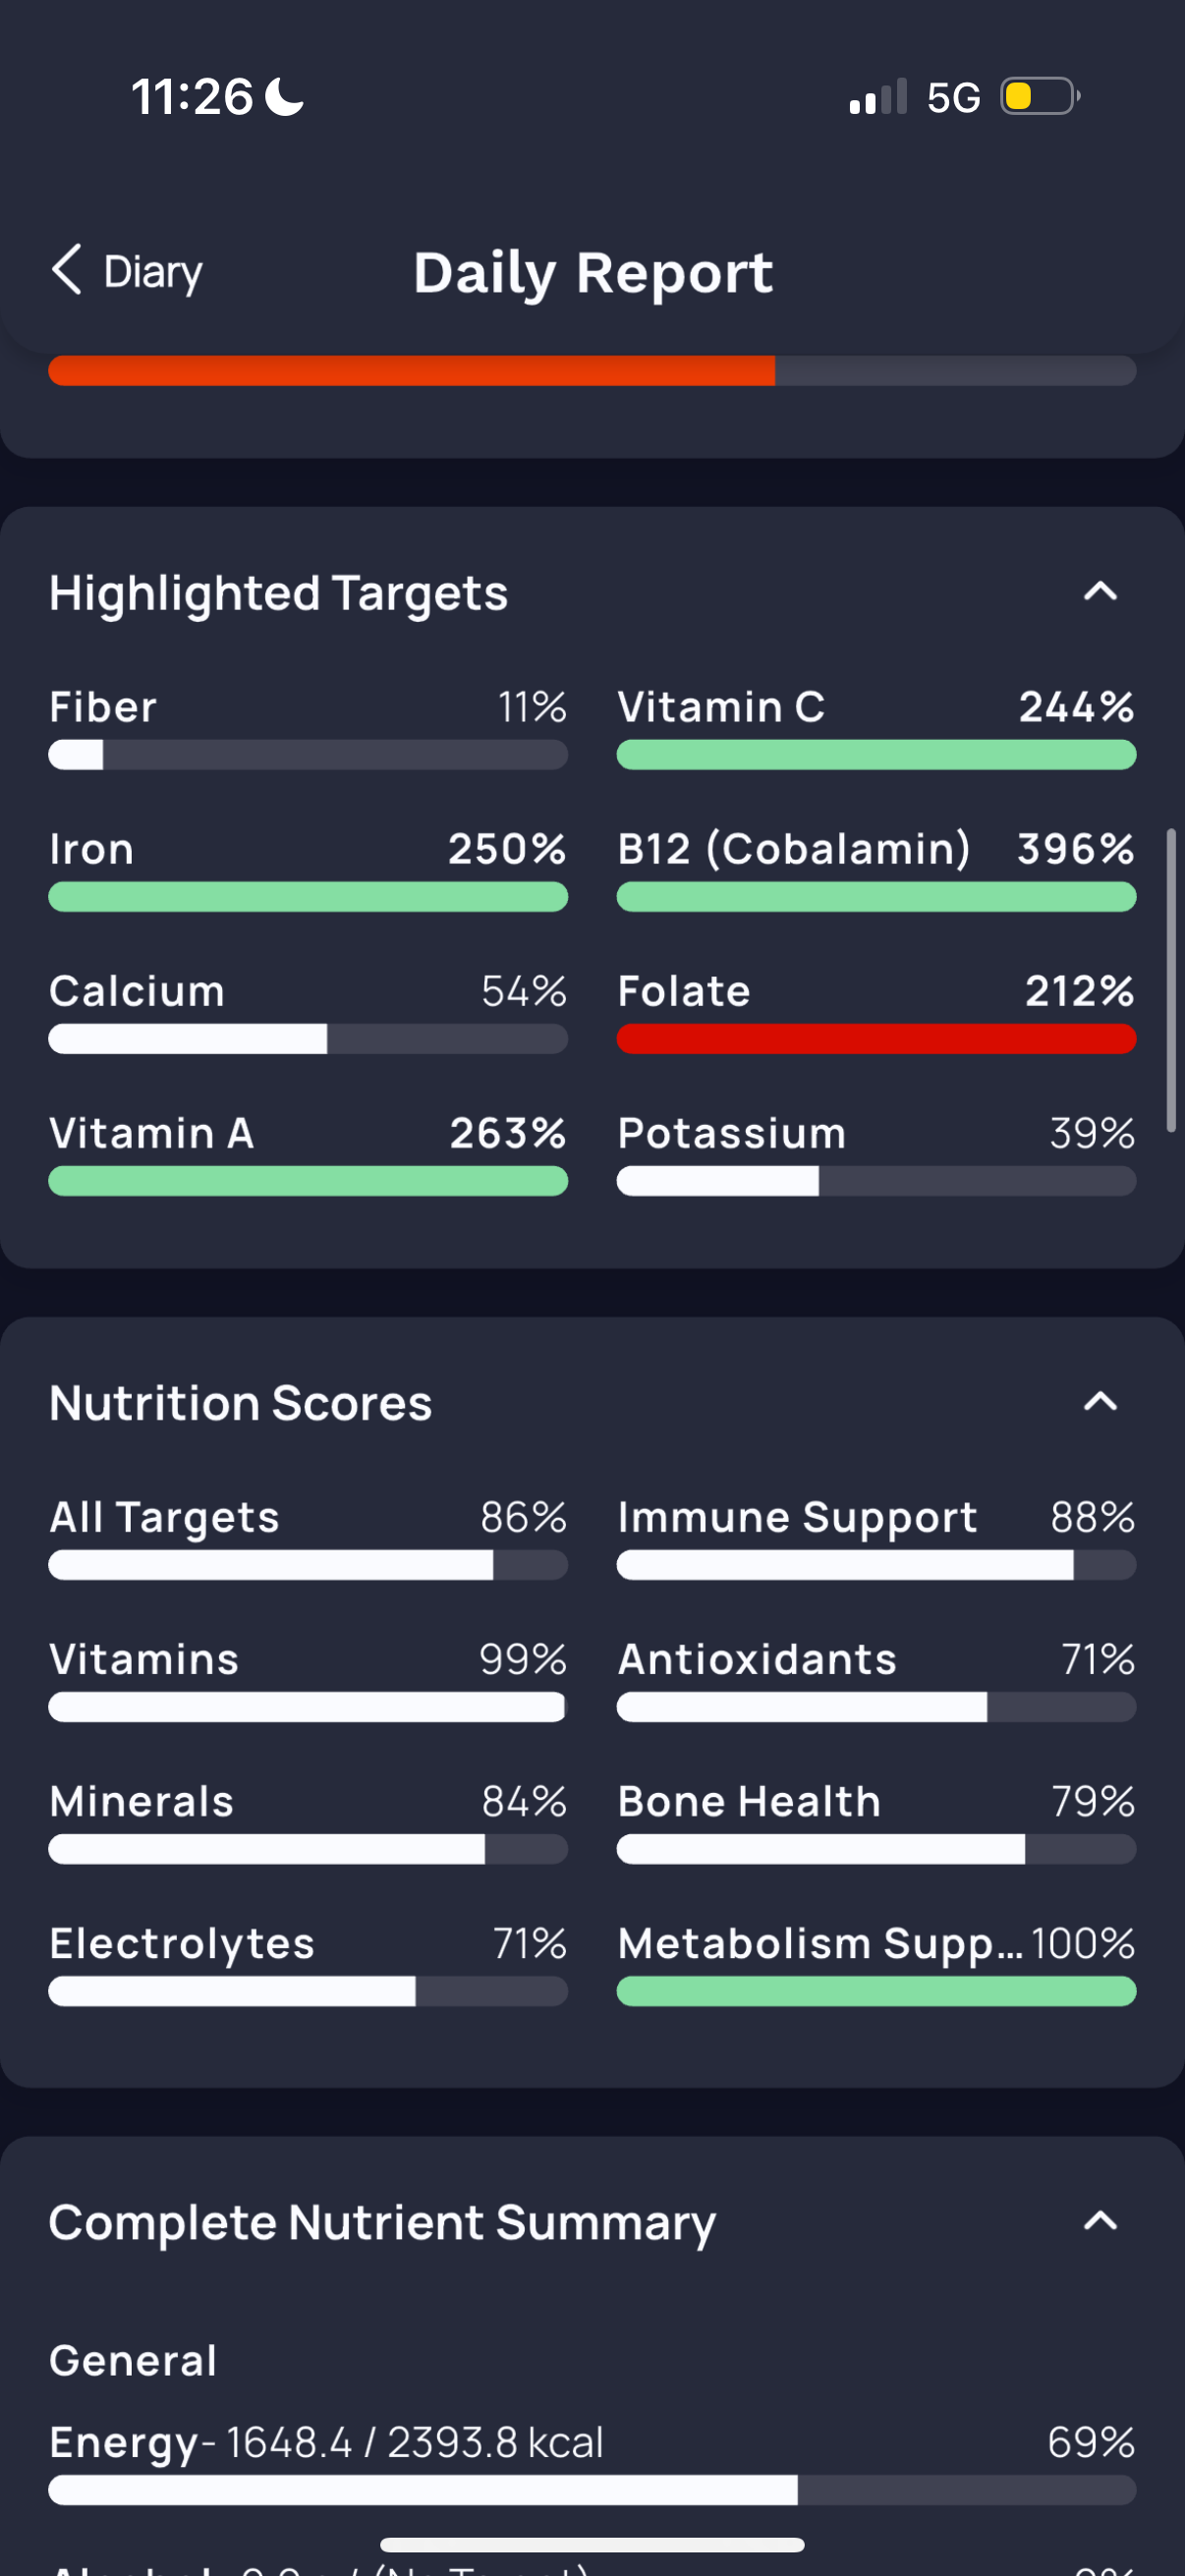The image size is (1185, 2576).
Task: Tap the home indicator bar at bottom
Action: 592,2545
